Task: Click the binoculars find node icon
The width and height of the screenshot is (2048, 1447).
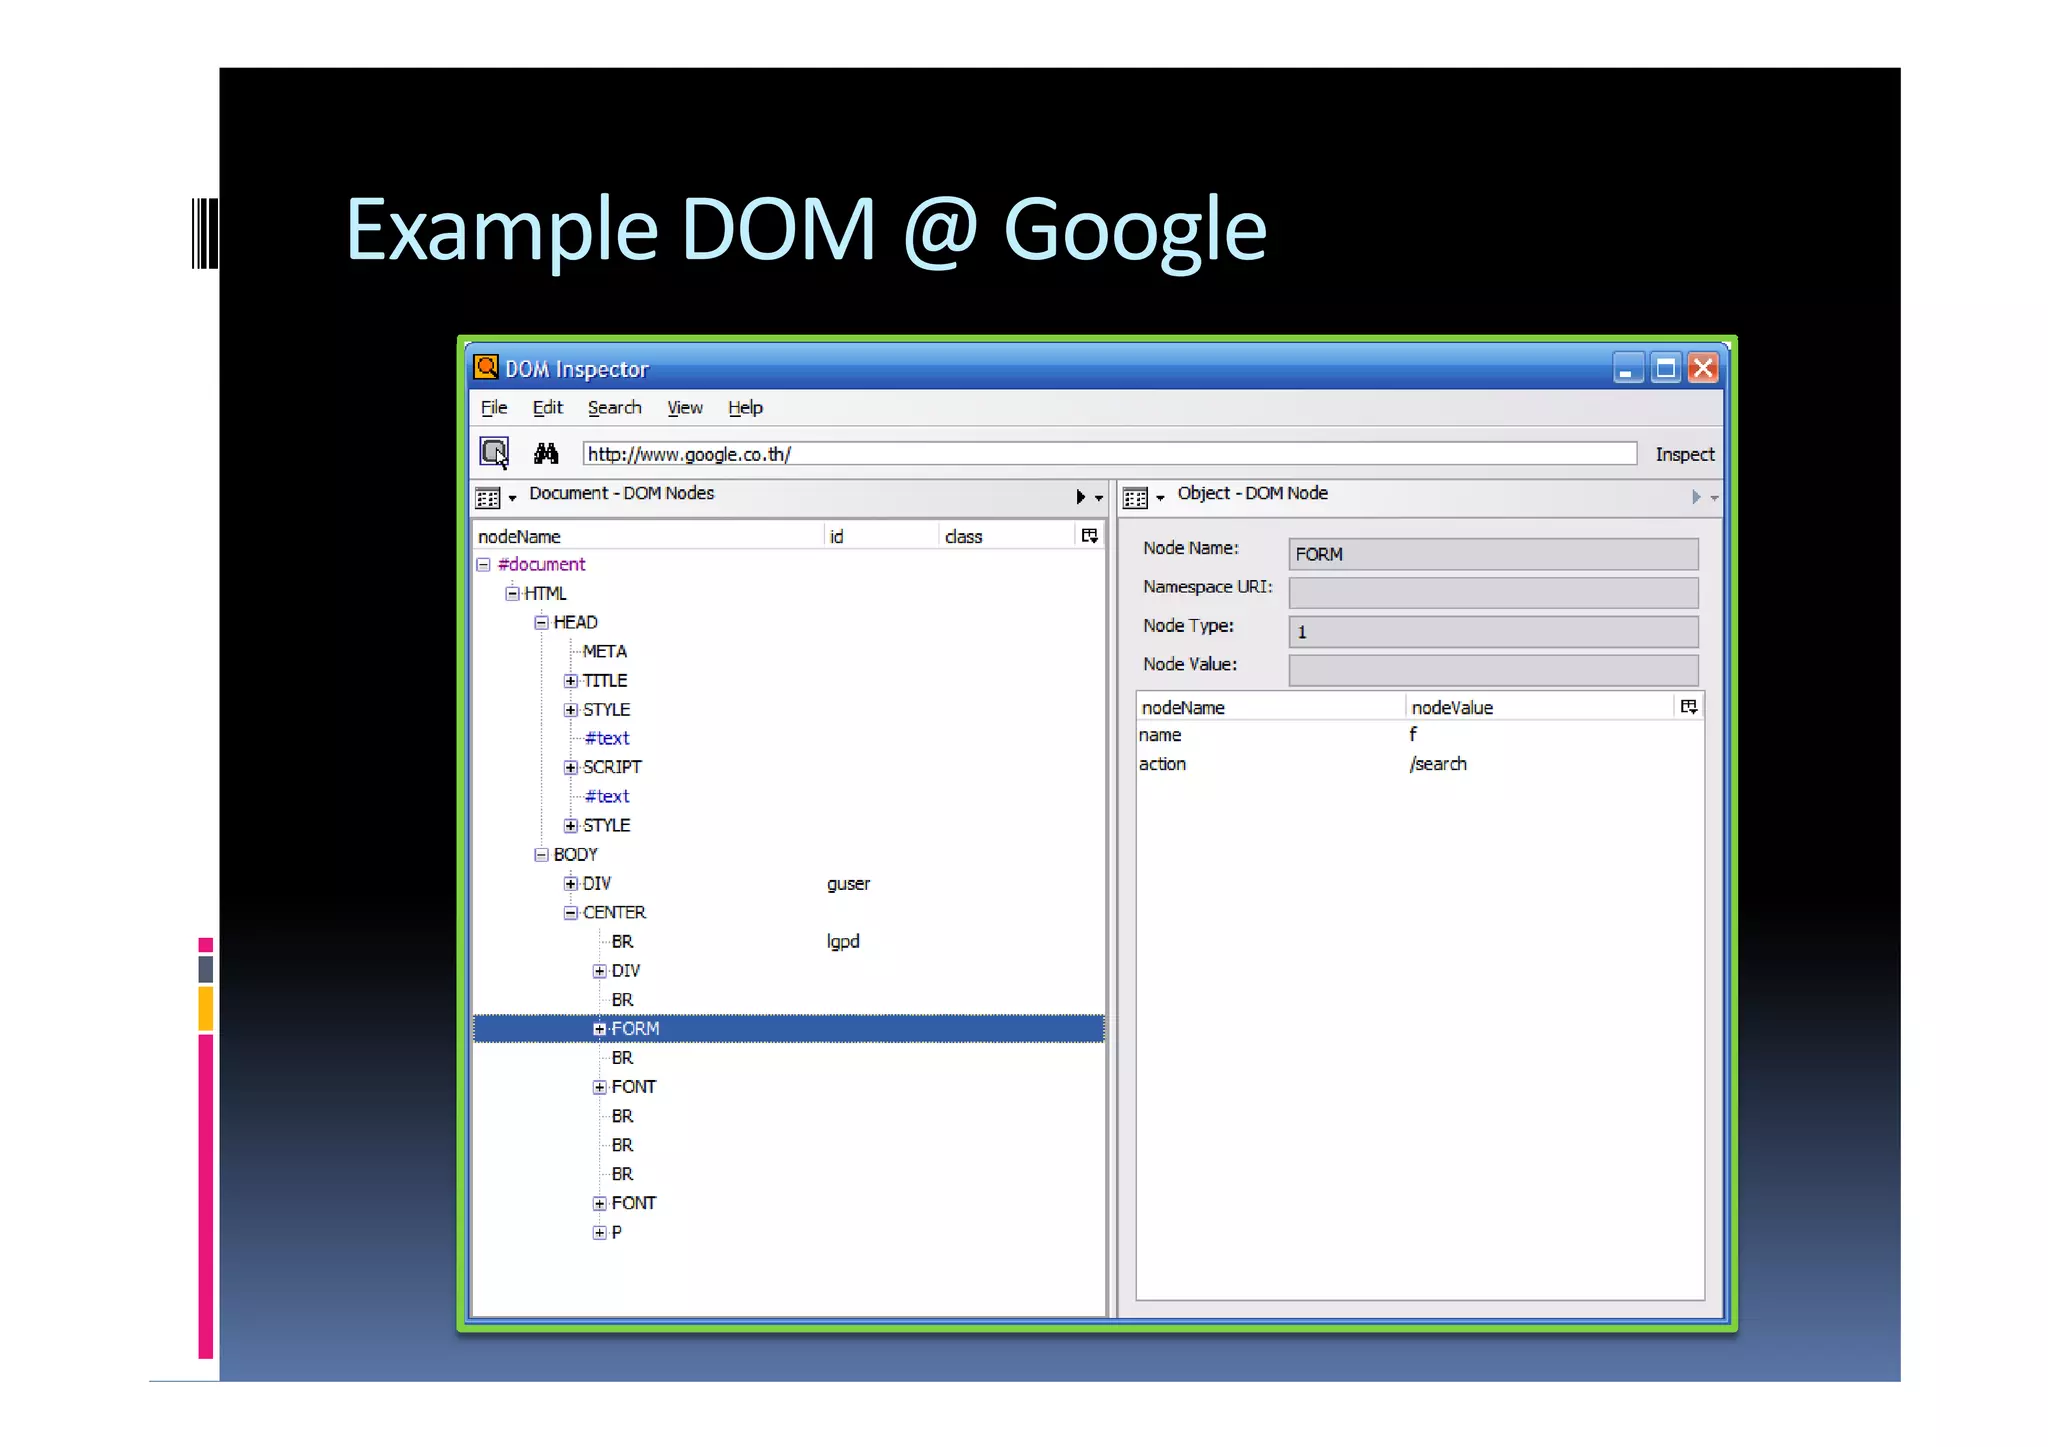Action: coord(546,454)
